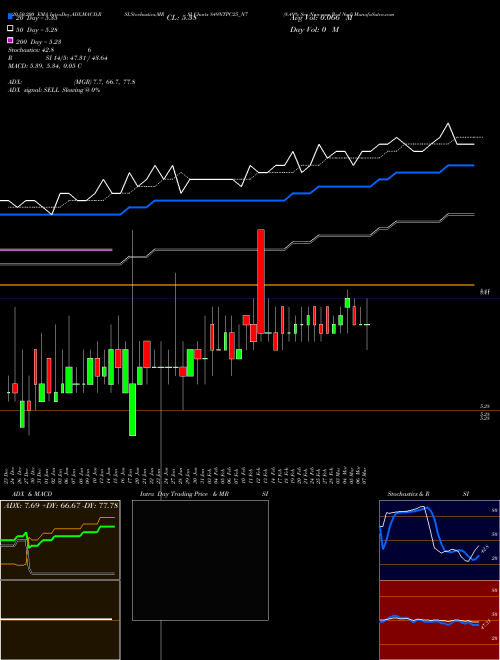Click the long green candlestick dropping below the lower orange line
This screenshot has width=500, height=660.
132,409
